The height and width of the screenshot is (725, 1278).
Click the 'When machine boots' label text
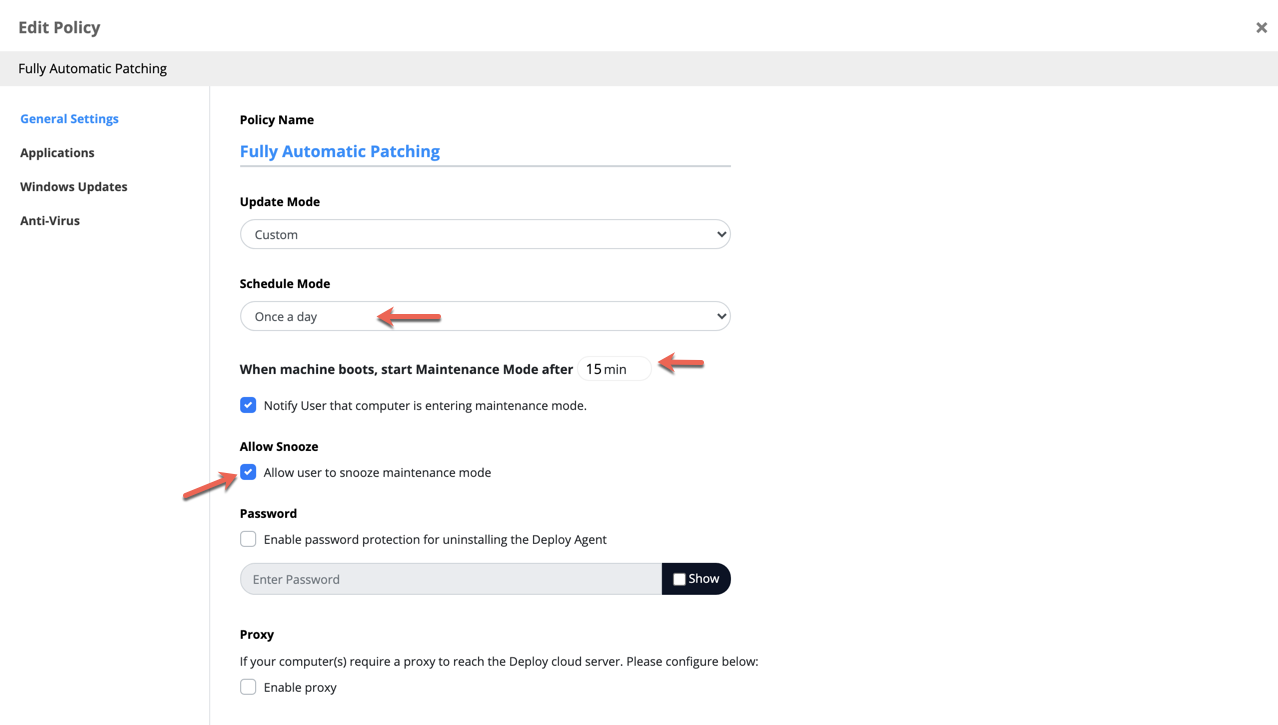point(406,370)
